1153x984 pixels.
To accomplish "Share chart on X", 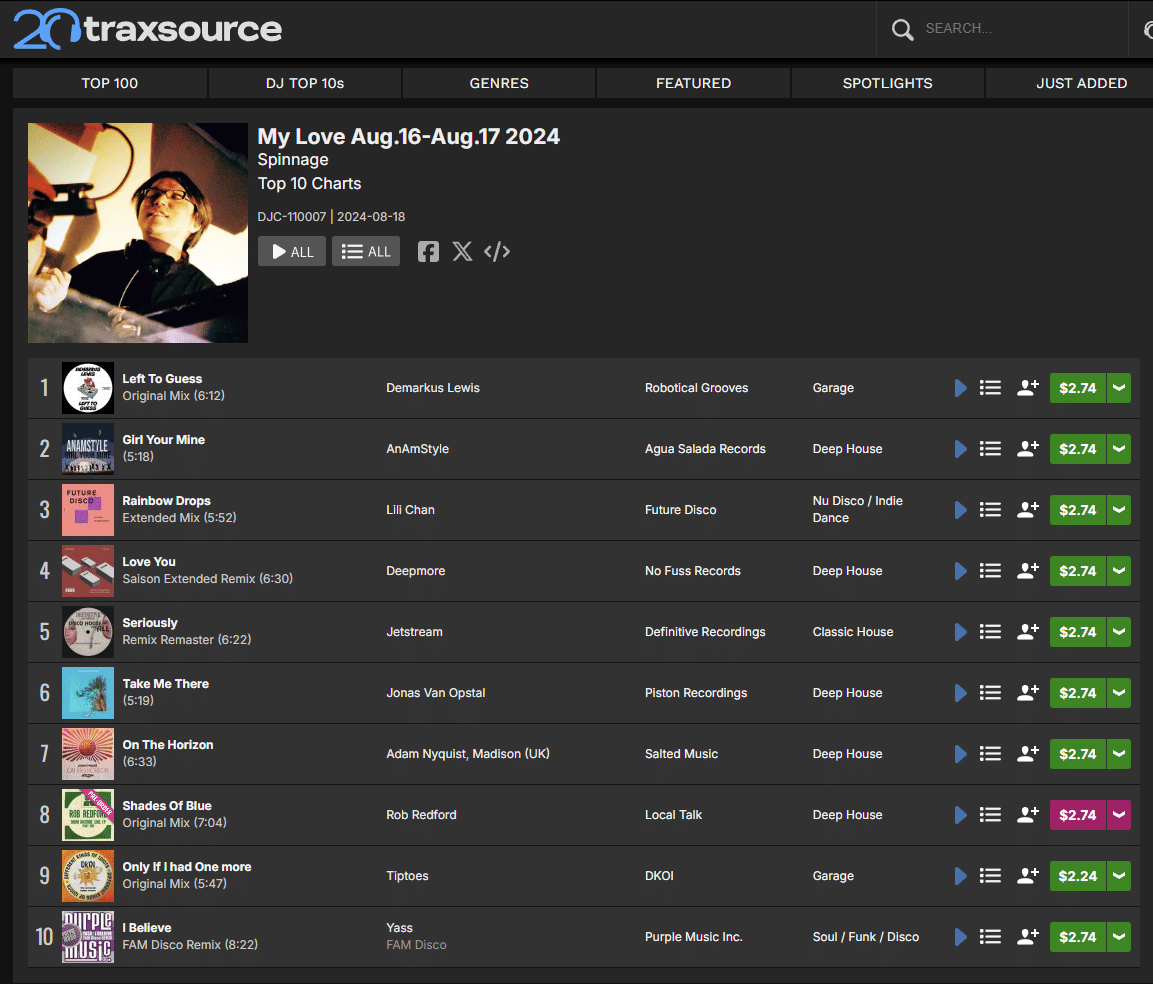I will tap(463, 252).
